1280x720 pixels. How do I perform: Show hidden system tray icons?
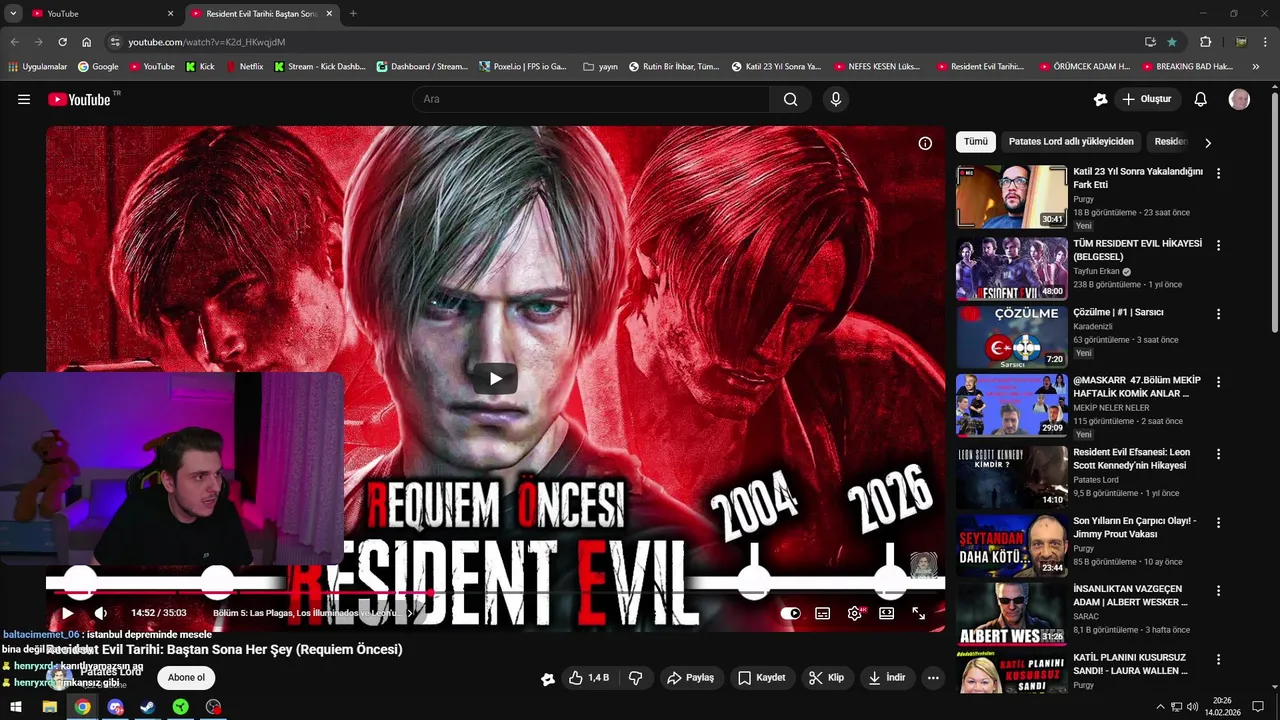(x=1160, y=707)
